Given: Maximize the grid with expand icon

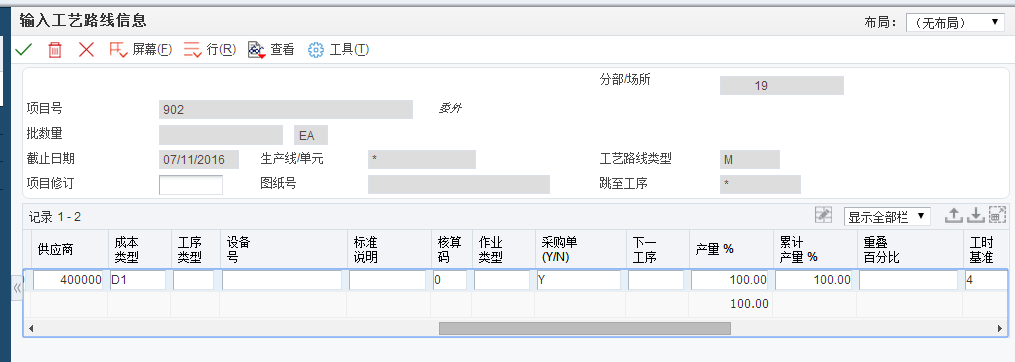Looking at the screenshot, I should click(998, 216).
